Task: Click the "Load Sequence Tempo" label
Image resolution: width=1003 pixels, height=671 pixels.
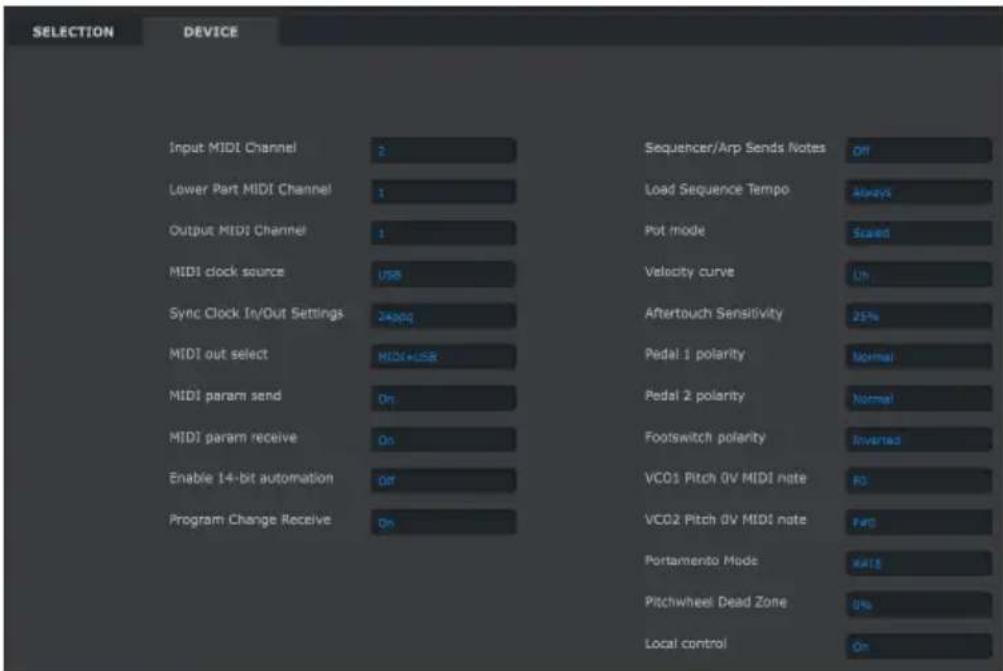Action: point(717,189)
